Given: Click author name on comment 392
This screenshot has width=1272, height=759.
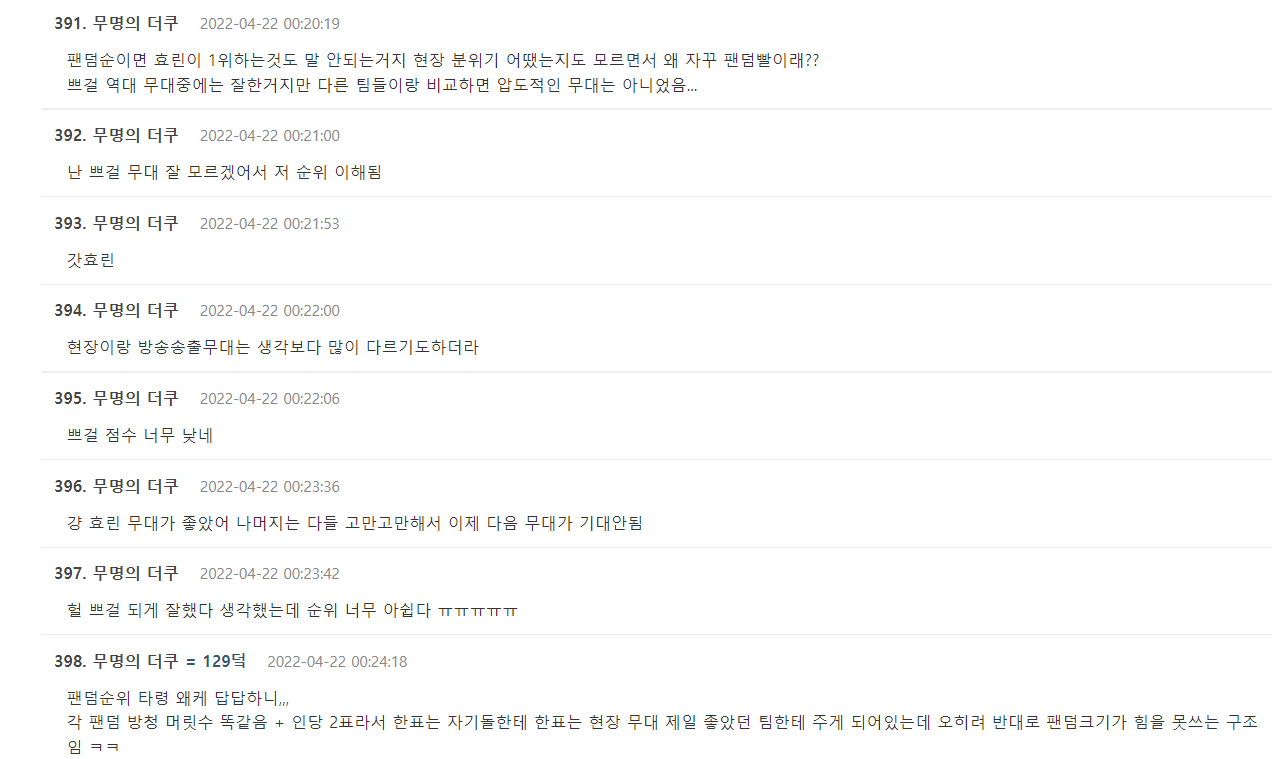Looking at the screenshot, I should [135, 135].
